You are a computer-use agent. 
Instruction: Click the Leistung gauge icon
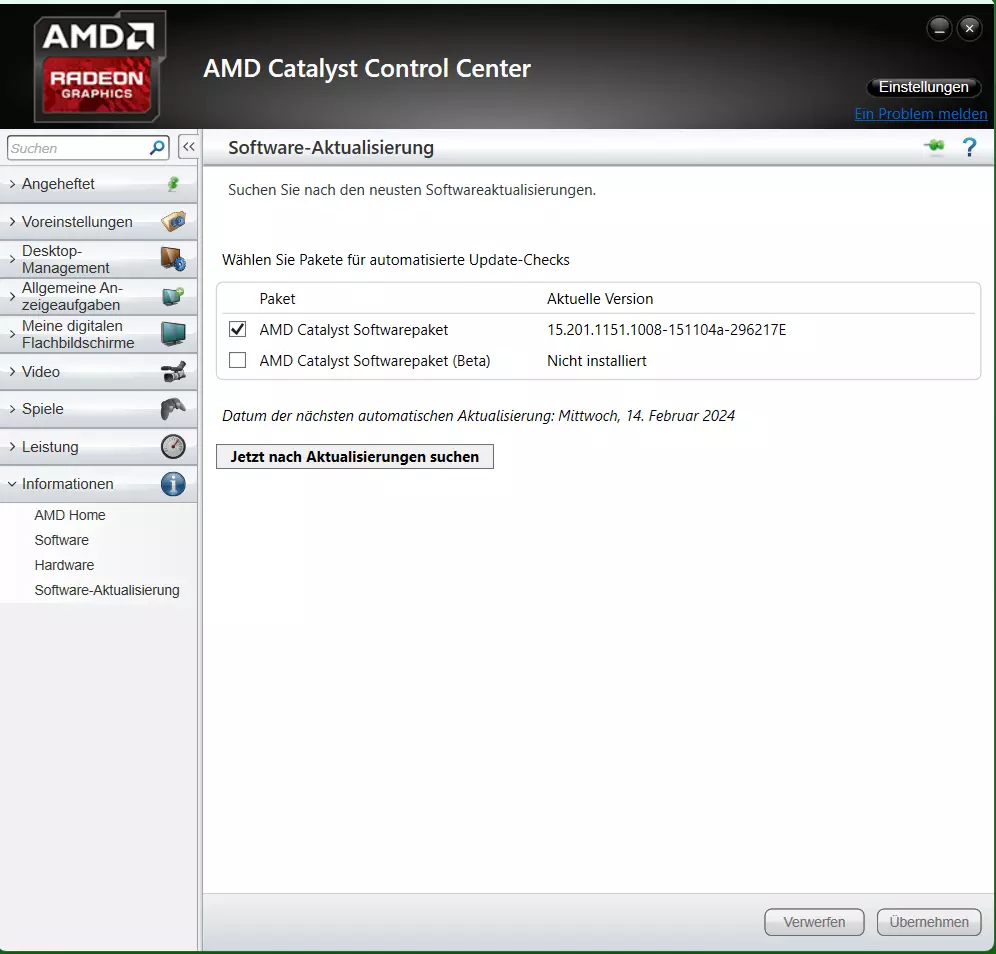pos(173,447)
